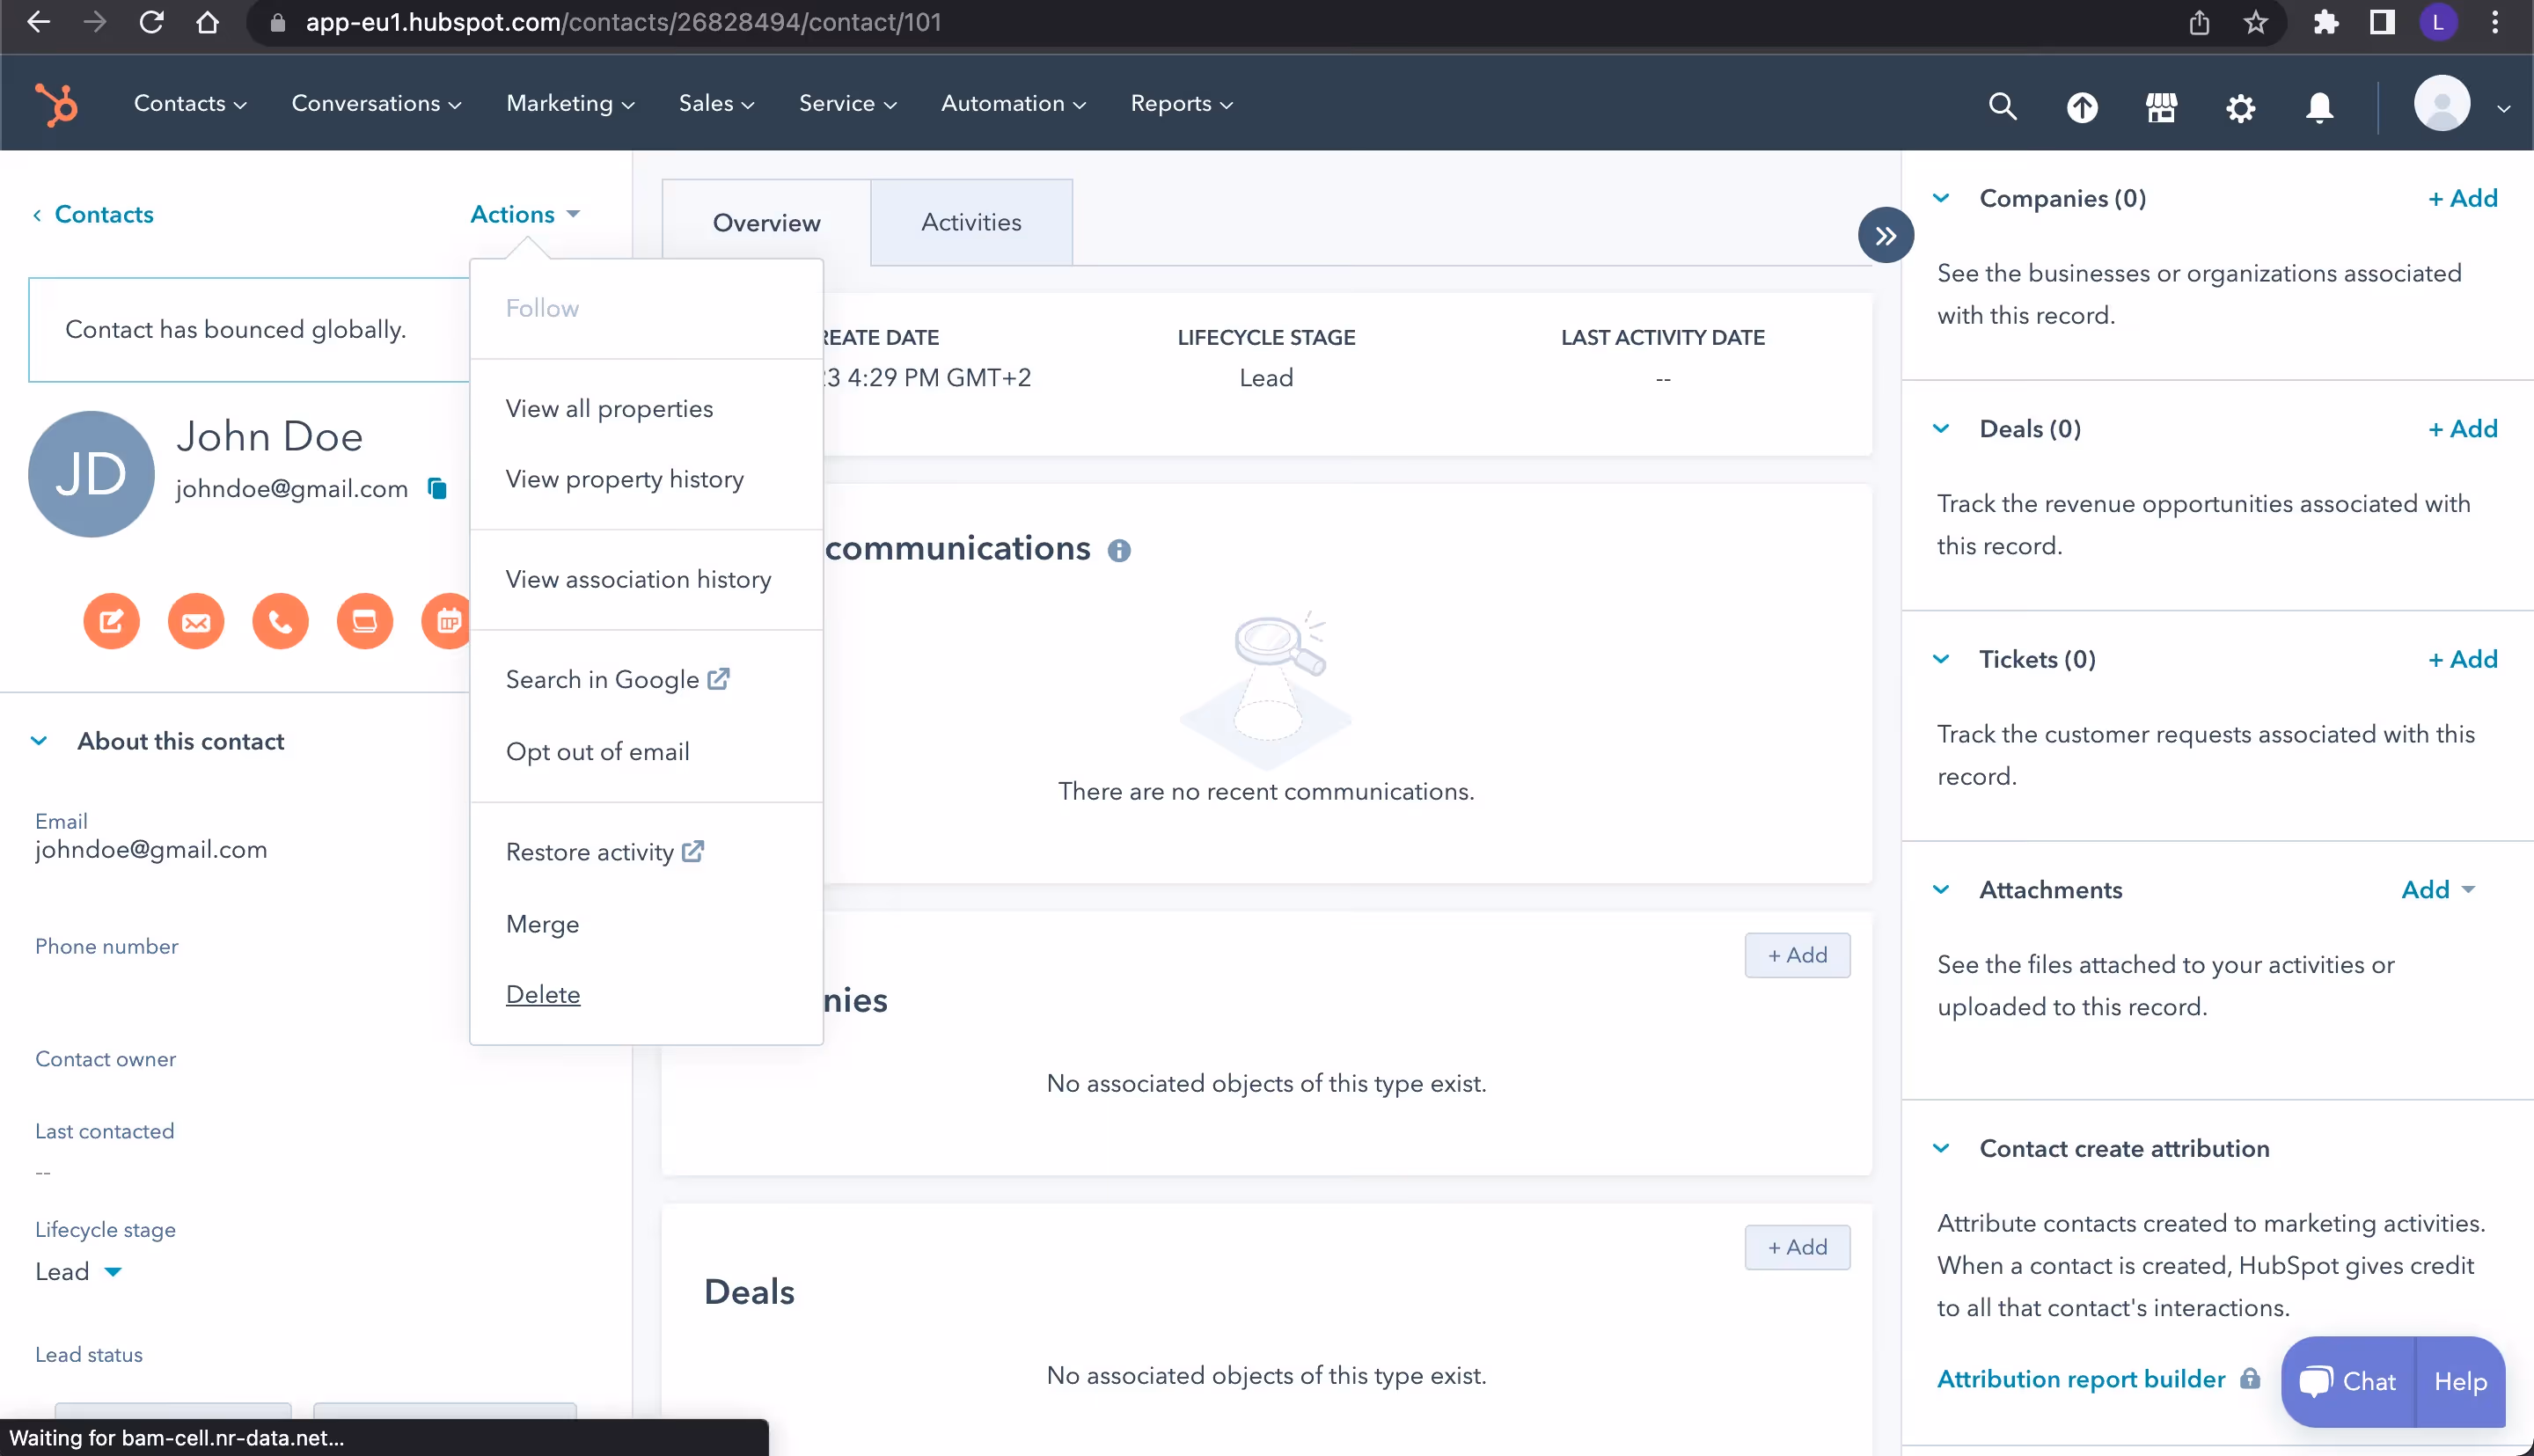Open the Service navigation dropdown
The image size is (2534, 1456).
847,103
